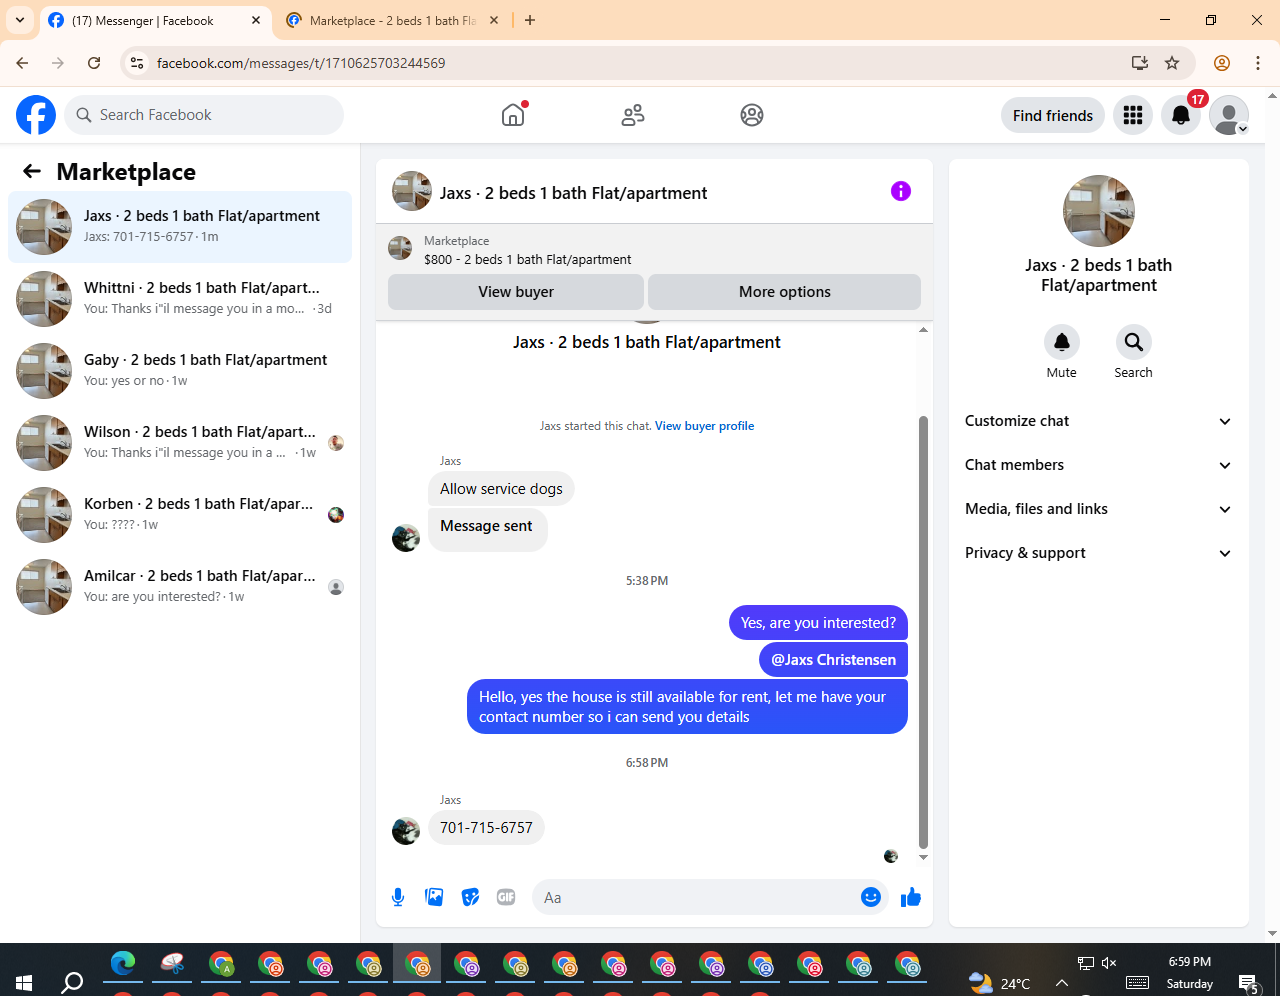Reload the page
This screenshot has height=996, width=1280.
point(94,63)
